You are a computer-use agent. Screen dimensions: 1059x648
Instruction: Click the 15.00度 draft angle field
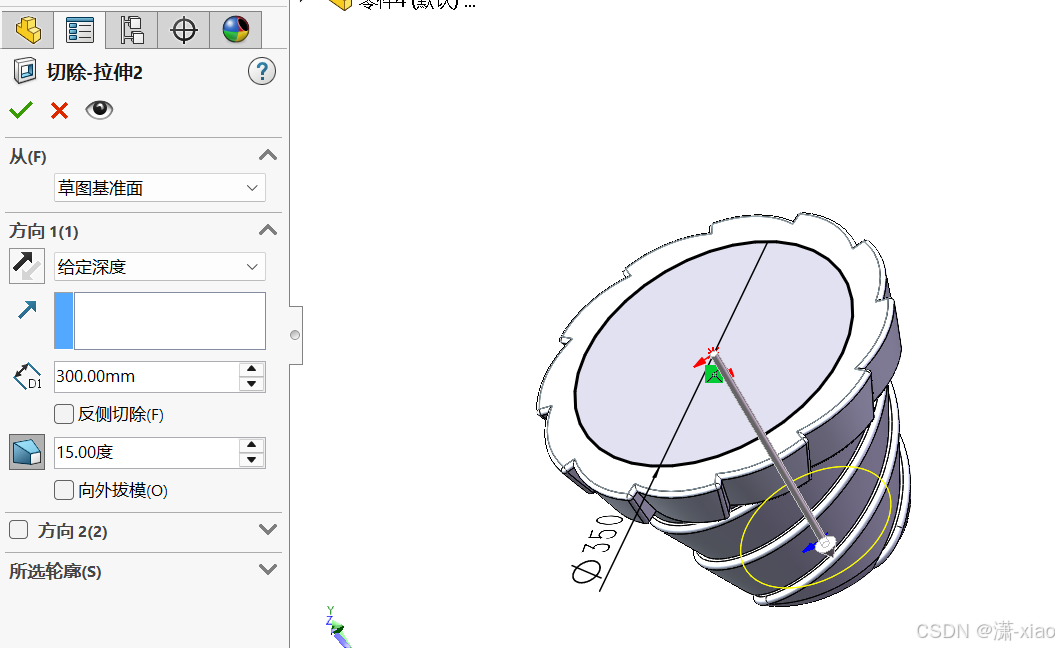147,452
